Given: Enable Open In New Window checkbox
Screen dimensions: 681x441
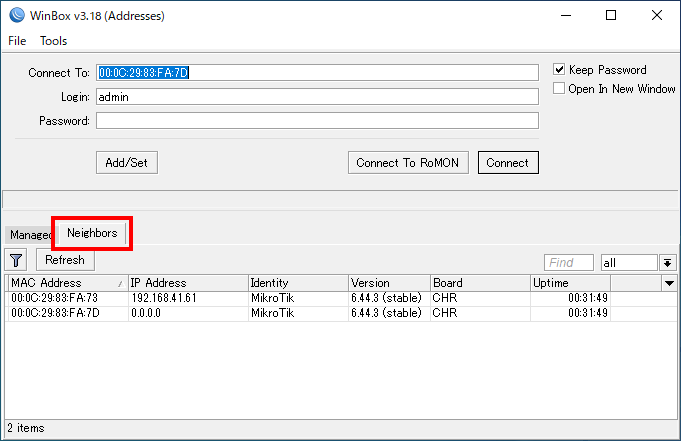Looking at the screenshot, I should 559,89.
